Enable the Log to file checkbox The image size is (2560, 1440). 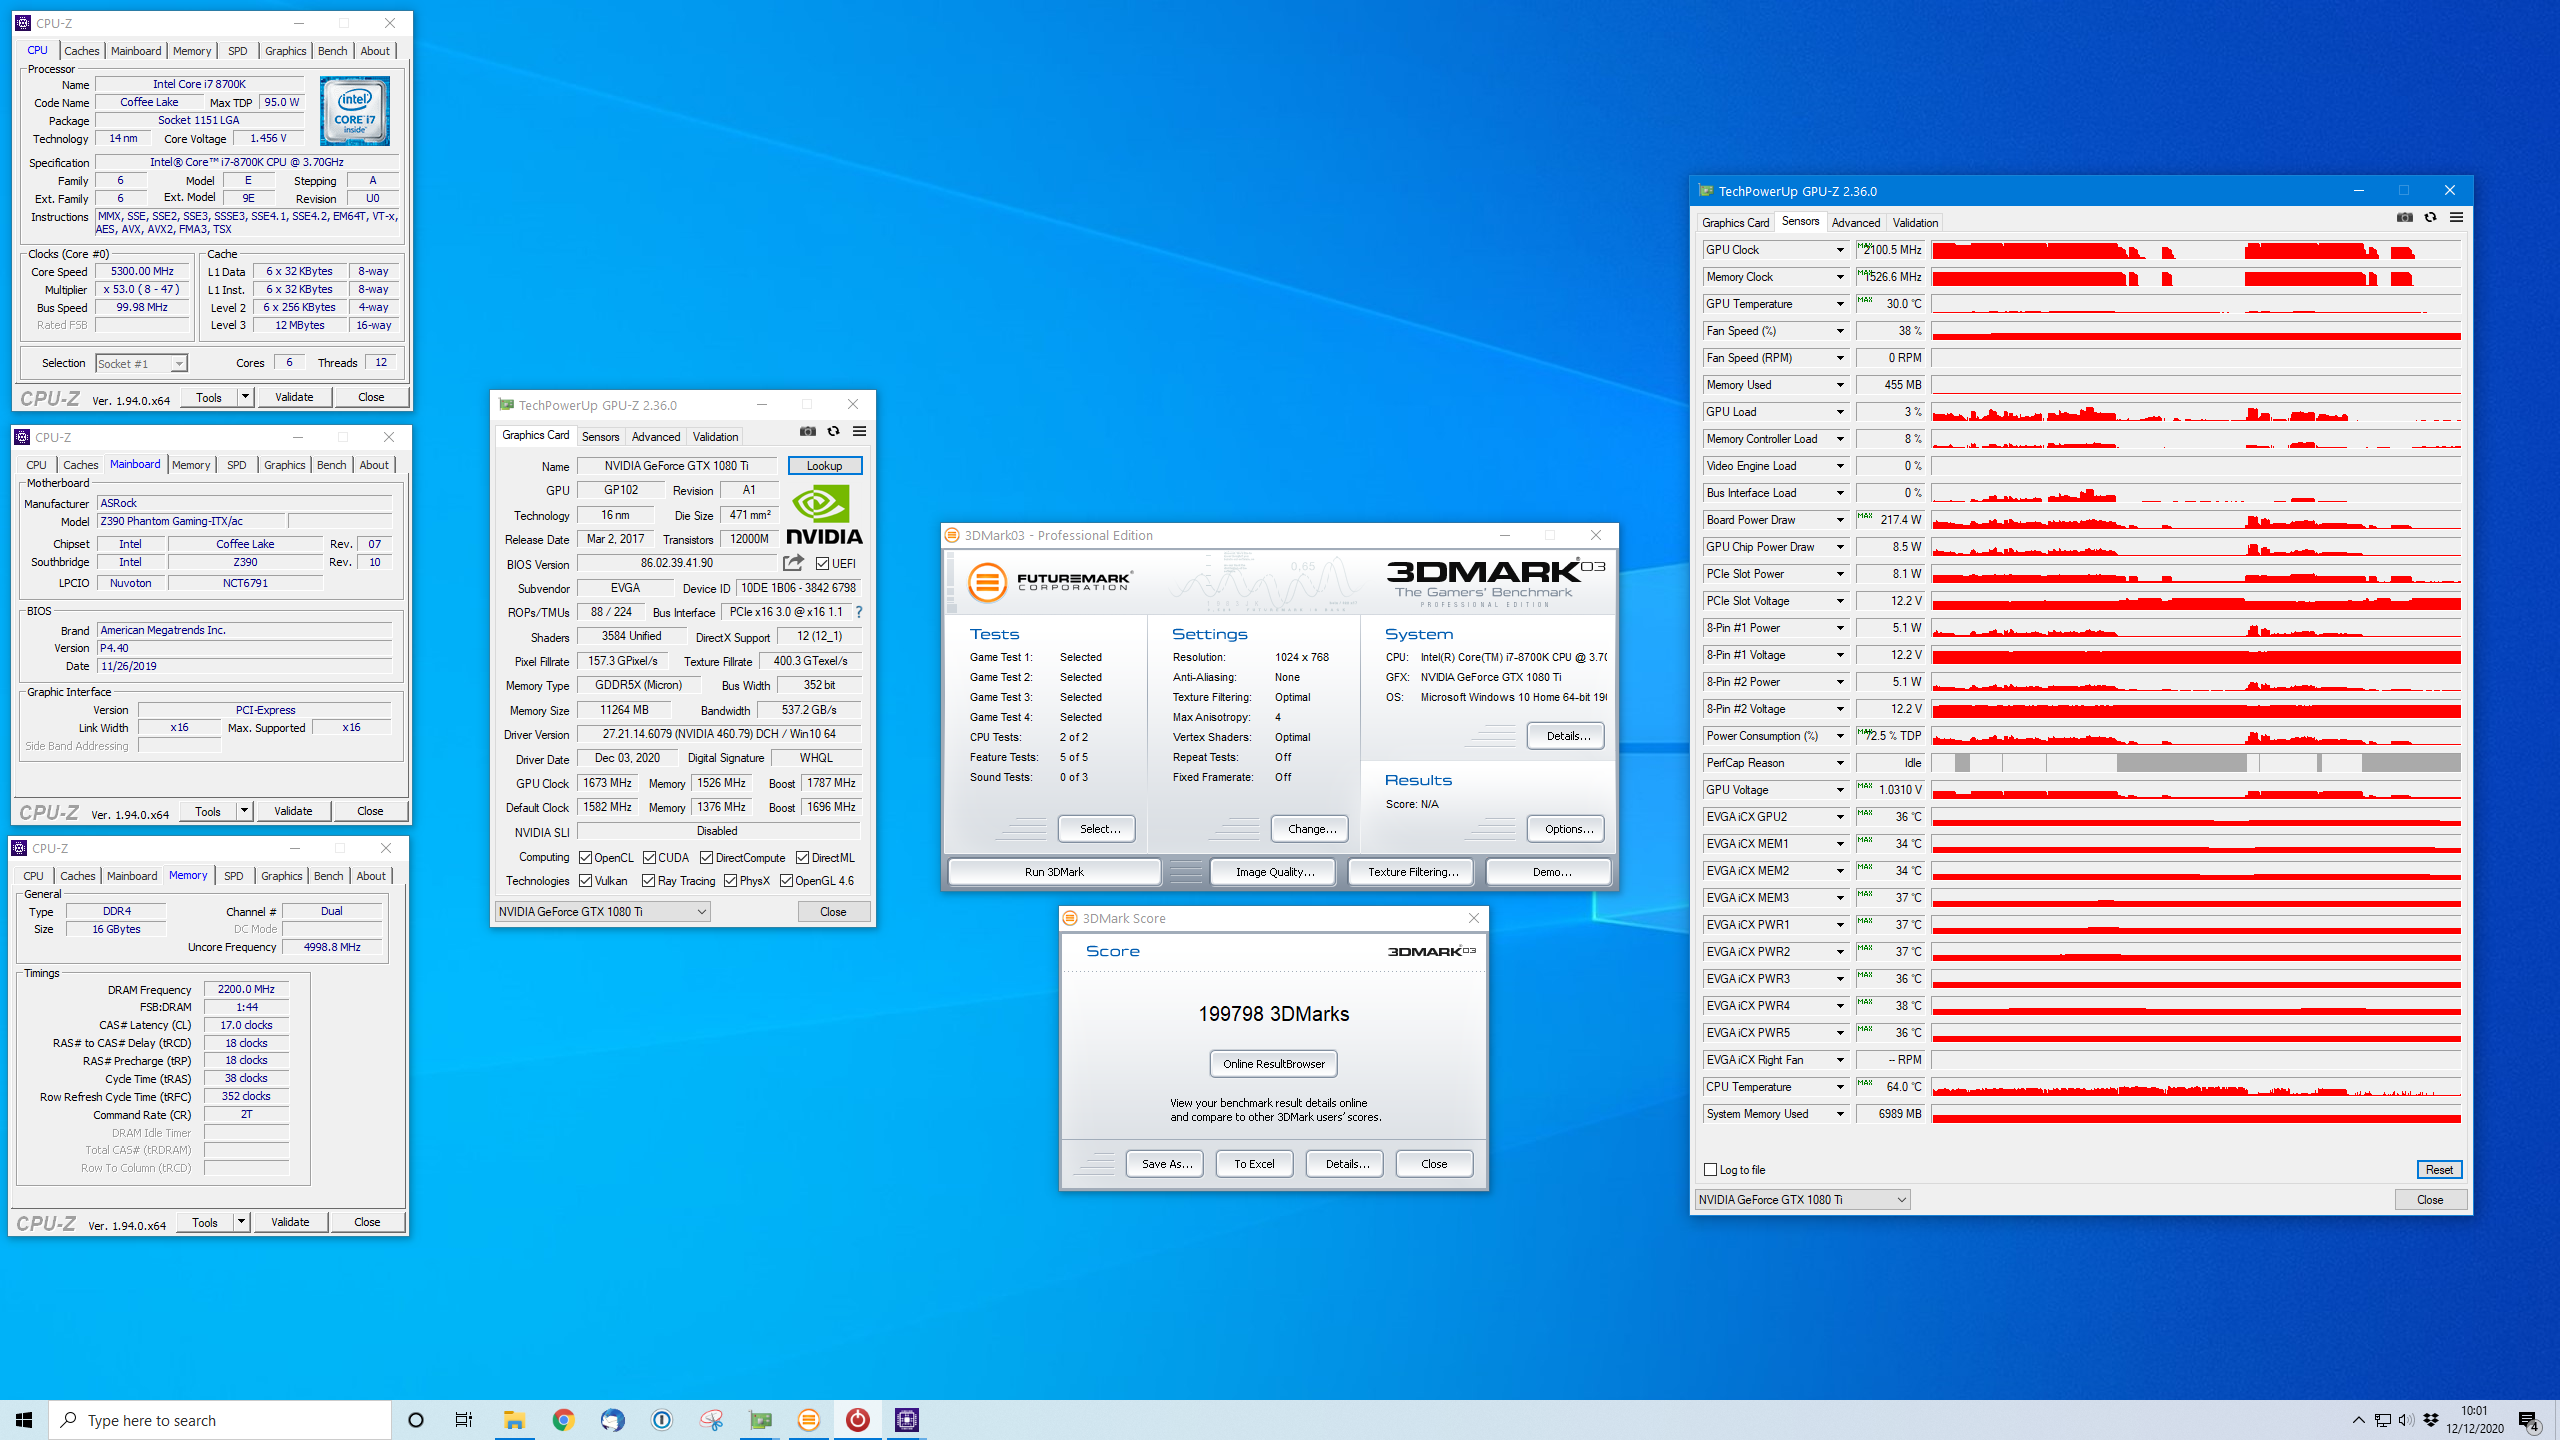pos(1710,1169)
